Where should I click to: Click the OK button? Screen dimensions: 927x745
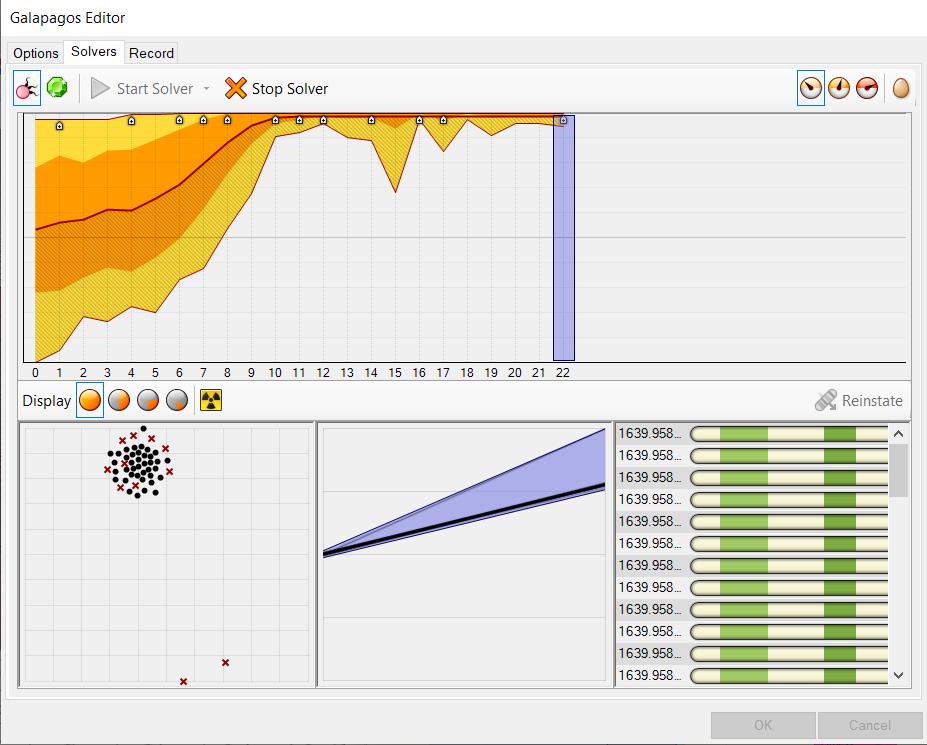pyautogui.click(x=763, y=725)
